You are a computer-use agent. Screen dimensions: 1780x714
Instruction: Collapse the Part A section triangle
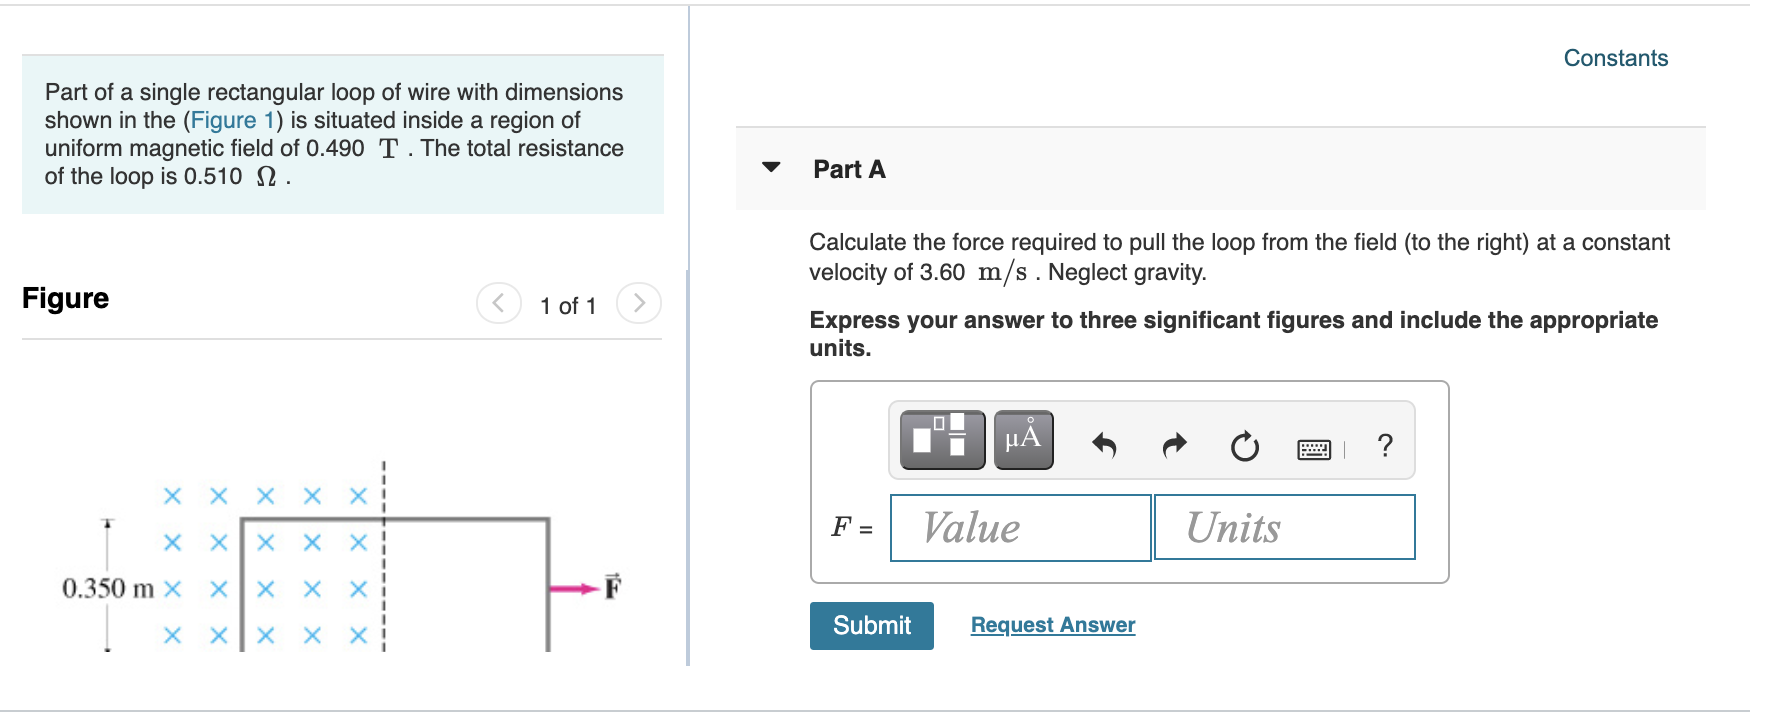771,167
